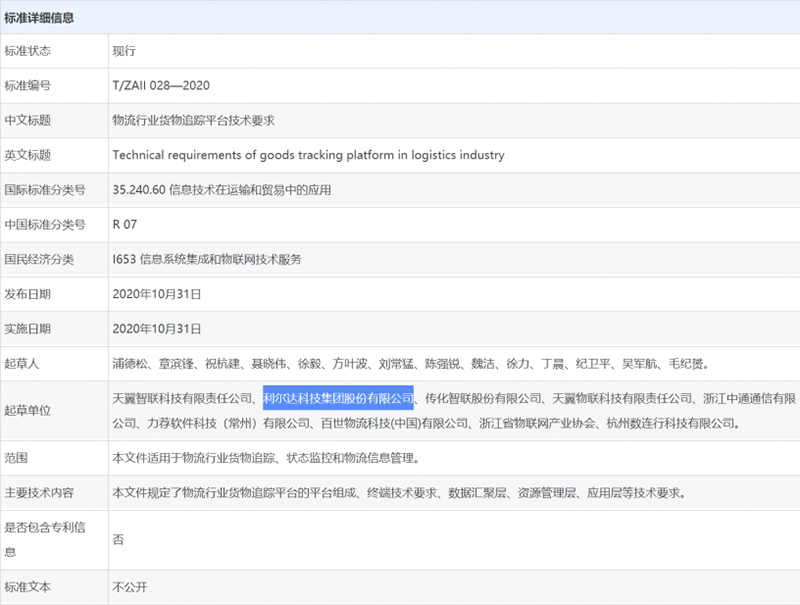Click the patent information value 否
This screenshot has height=605, width=800.
(118, 539)
